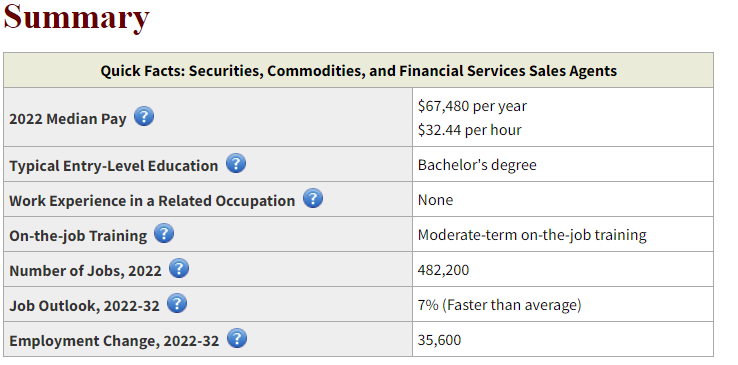The image size is (738, 365).
Task: Open help icon for Employment Change, 2022-32
Action: (x=237, y=338)
